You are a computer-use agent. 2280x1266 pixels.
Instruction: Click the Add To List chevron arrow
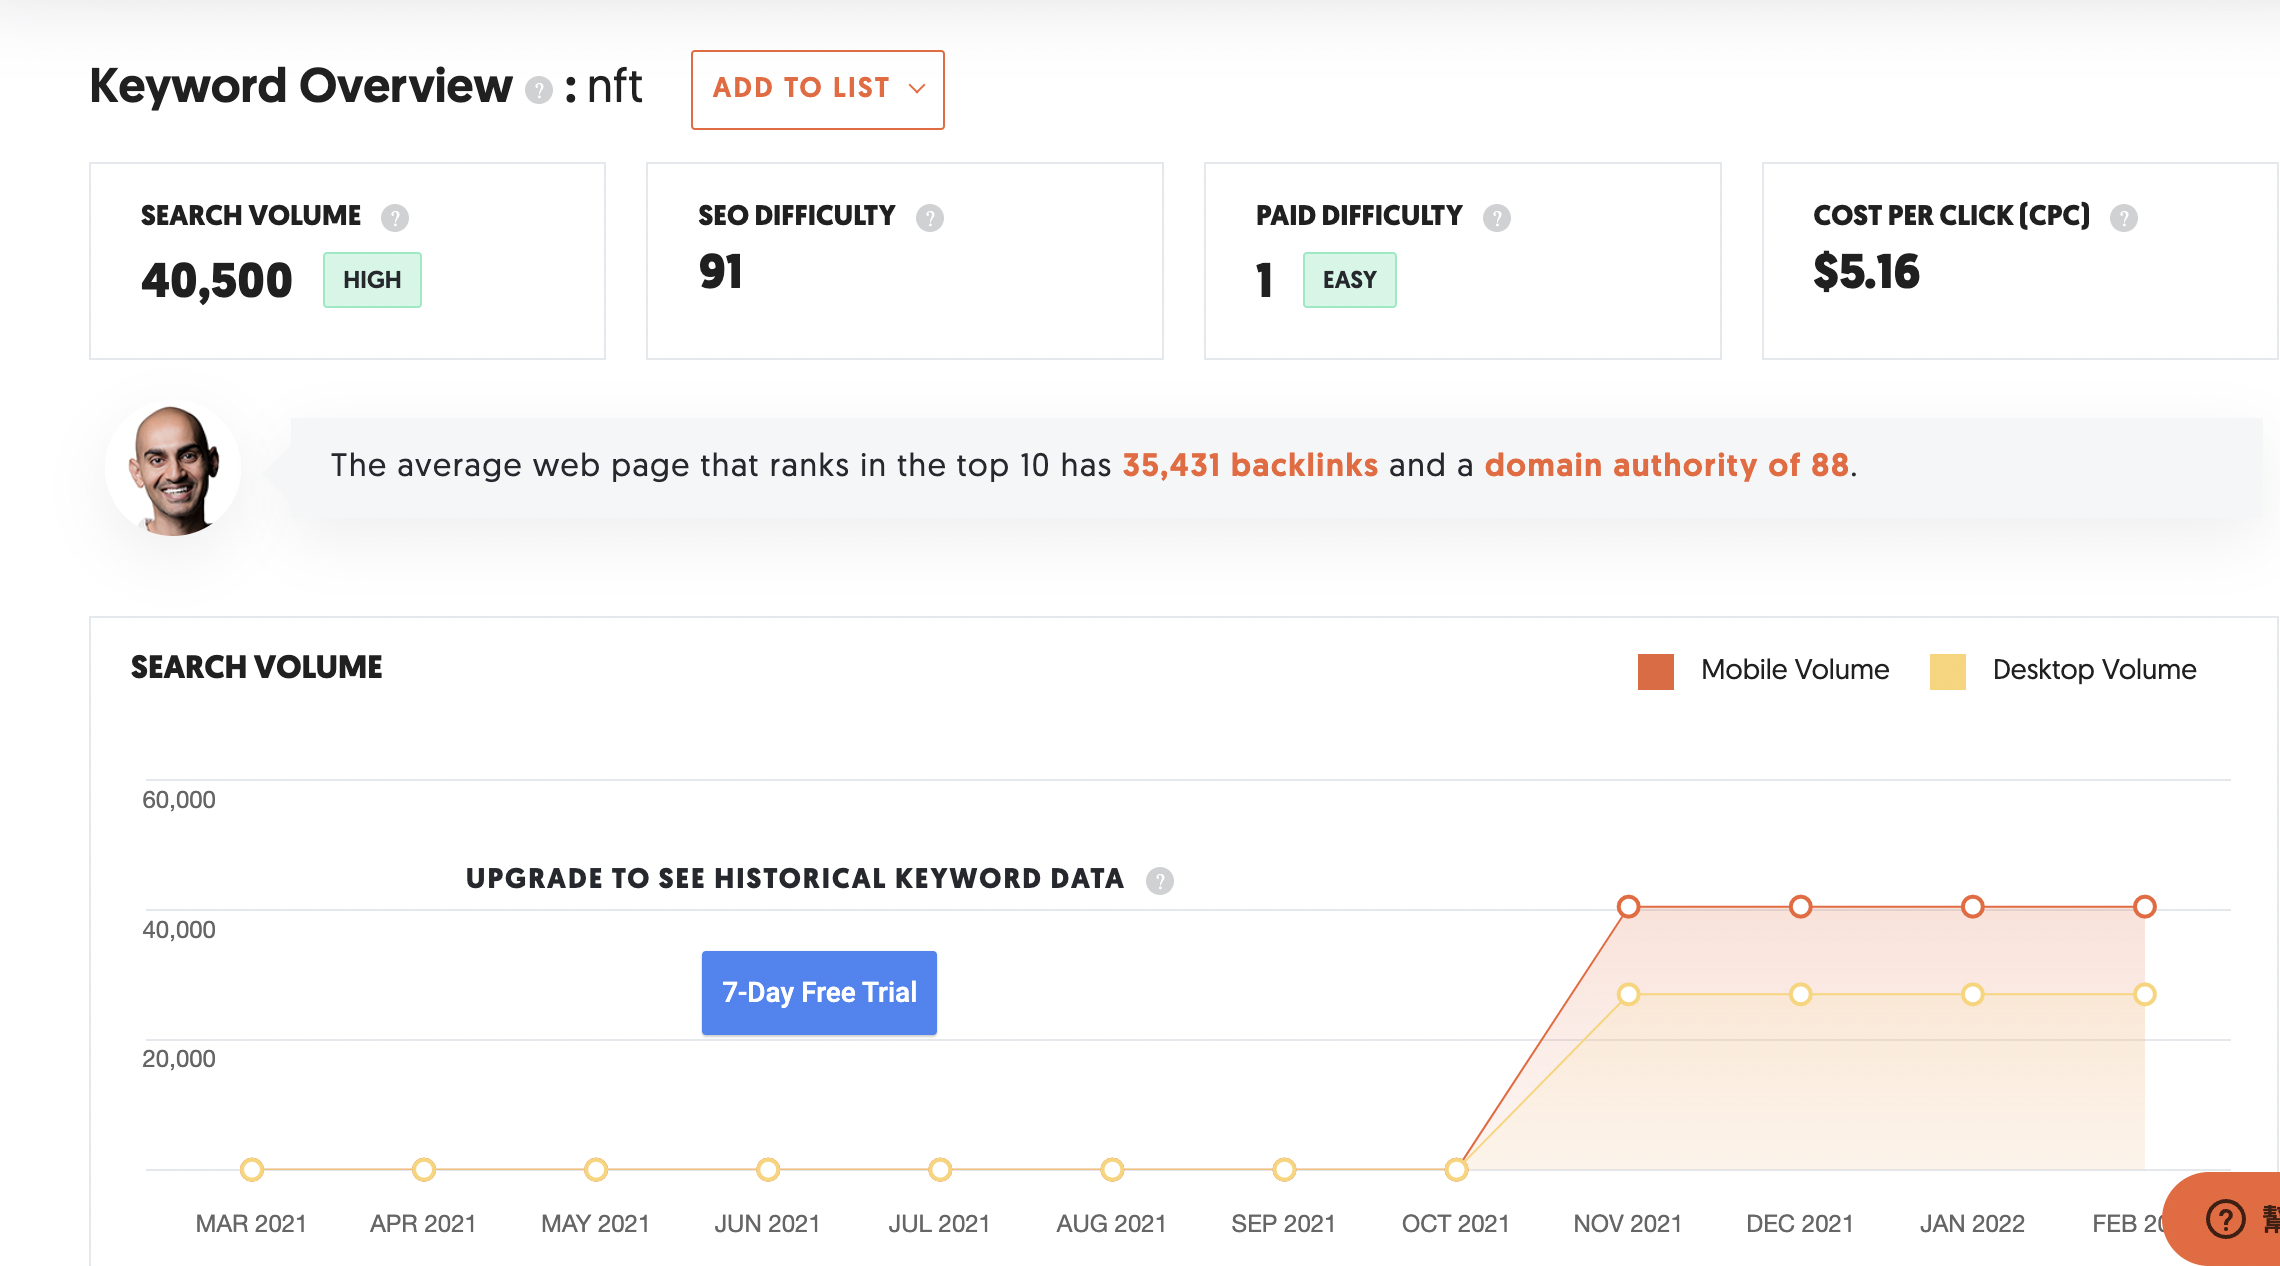[x=917, y=89]
